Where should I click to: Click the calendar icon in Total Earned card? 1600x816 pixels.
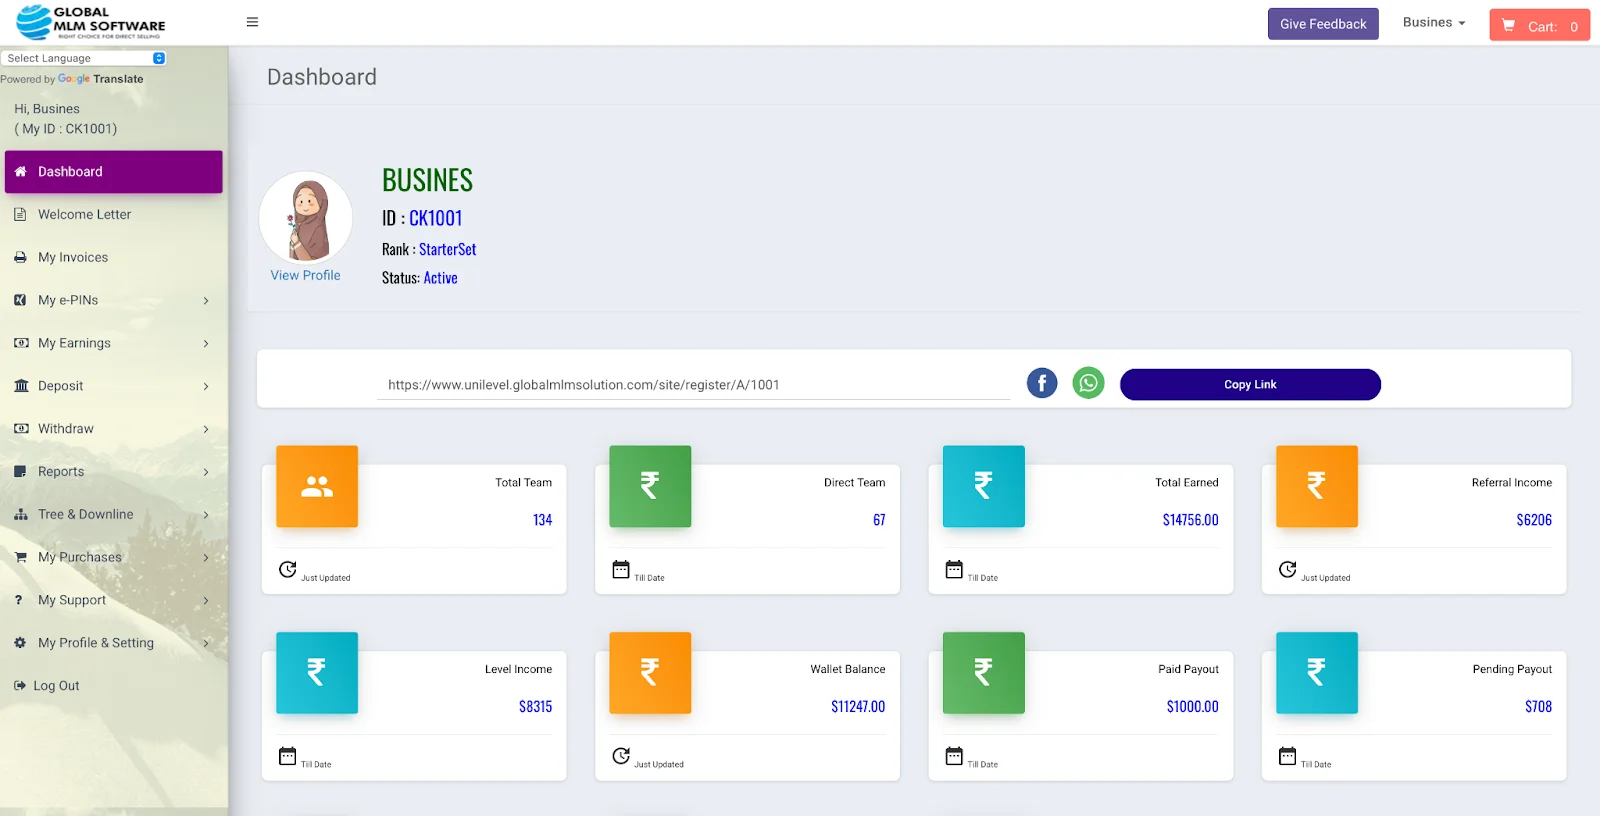coord(954,569)
